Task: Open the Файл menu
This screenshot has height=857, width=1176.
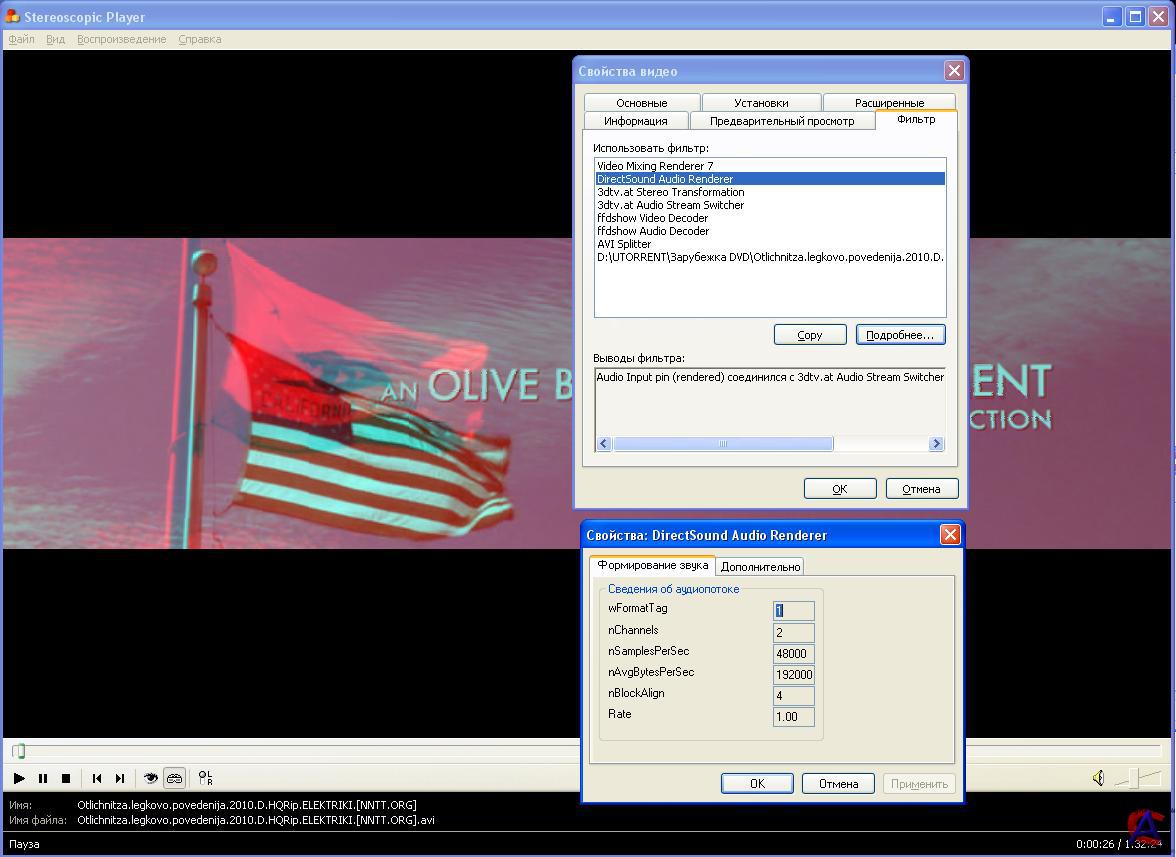Action: (x=21, y=39)
